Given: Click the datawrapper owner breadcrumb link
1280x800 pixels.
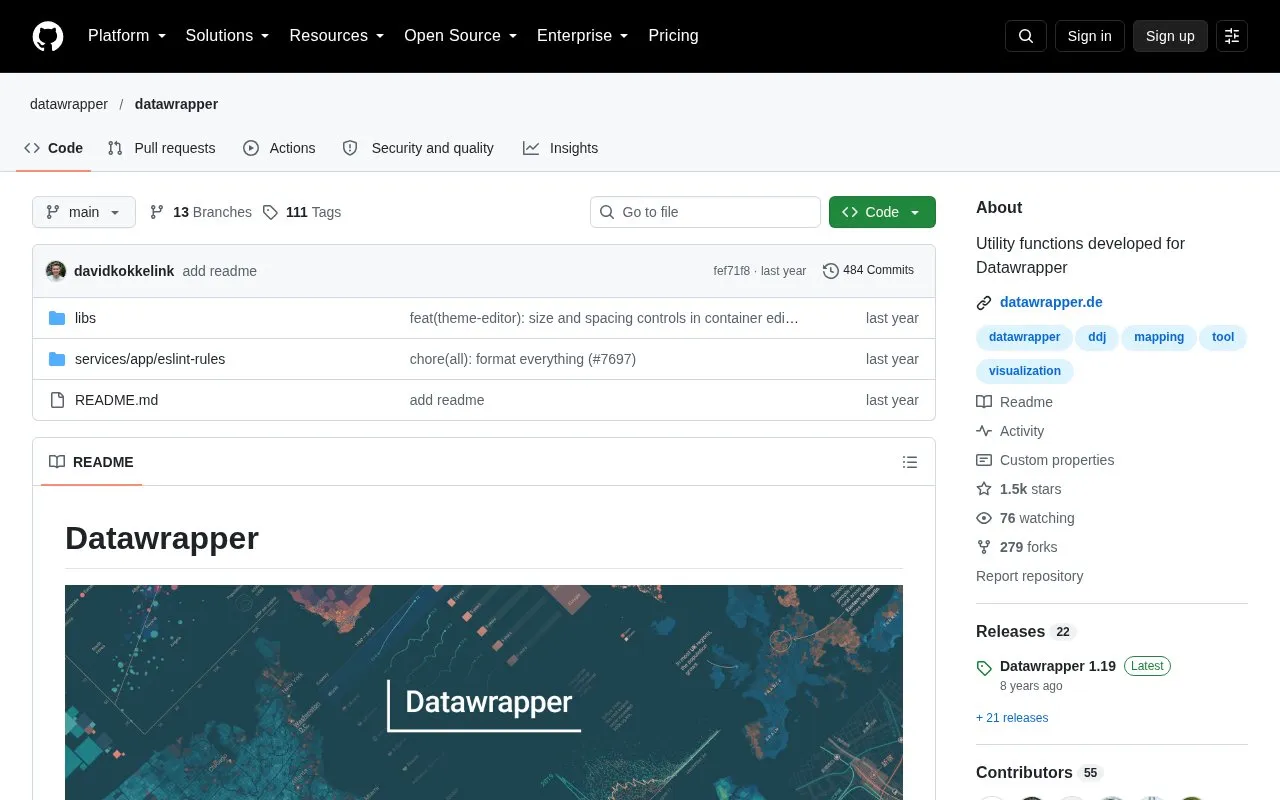Looking at the screenshot, I should pos(69,104).
